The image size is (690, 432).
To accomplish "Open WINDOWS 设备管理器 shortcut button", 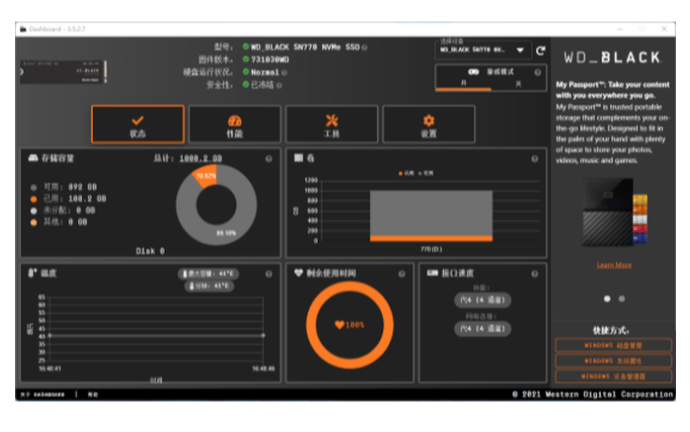I will (x=613, y=377).
